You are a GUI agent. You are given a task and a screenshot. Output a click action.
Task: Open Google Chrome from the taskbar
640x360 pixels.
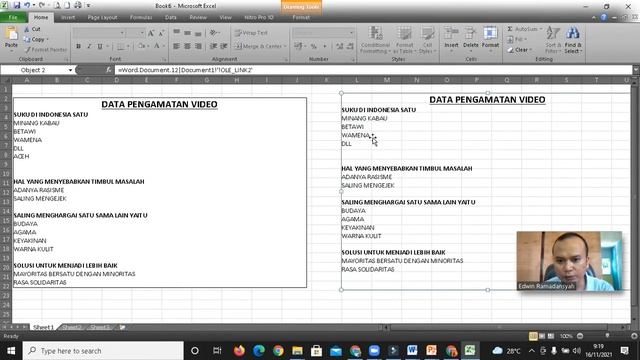coord(278,351)
